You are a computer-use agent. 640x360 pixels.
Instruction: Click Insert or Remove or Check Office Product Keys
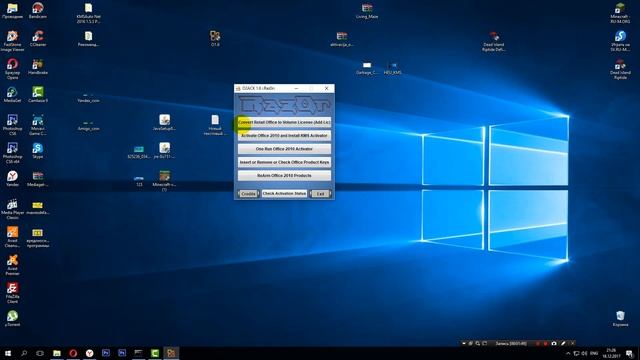pos(284,162)
